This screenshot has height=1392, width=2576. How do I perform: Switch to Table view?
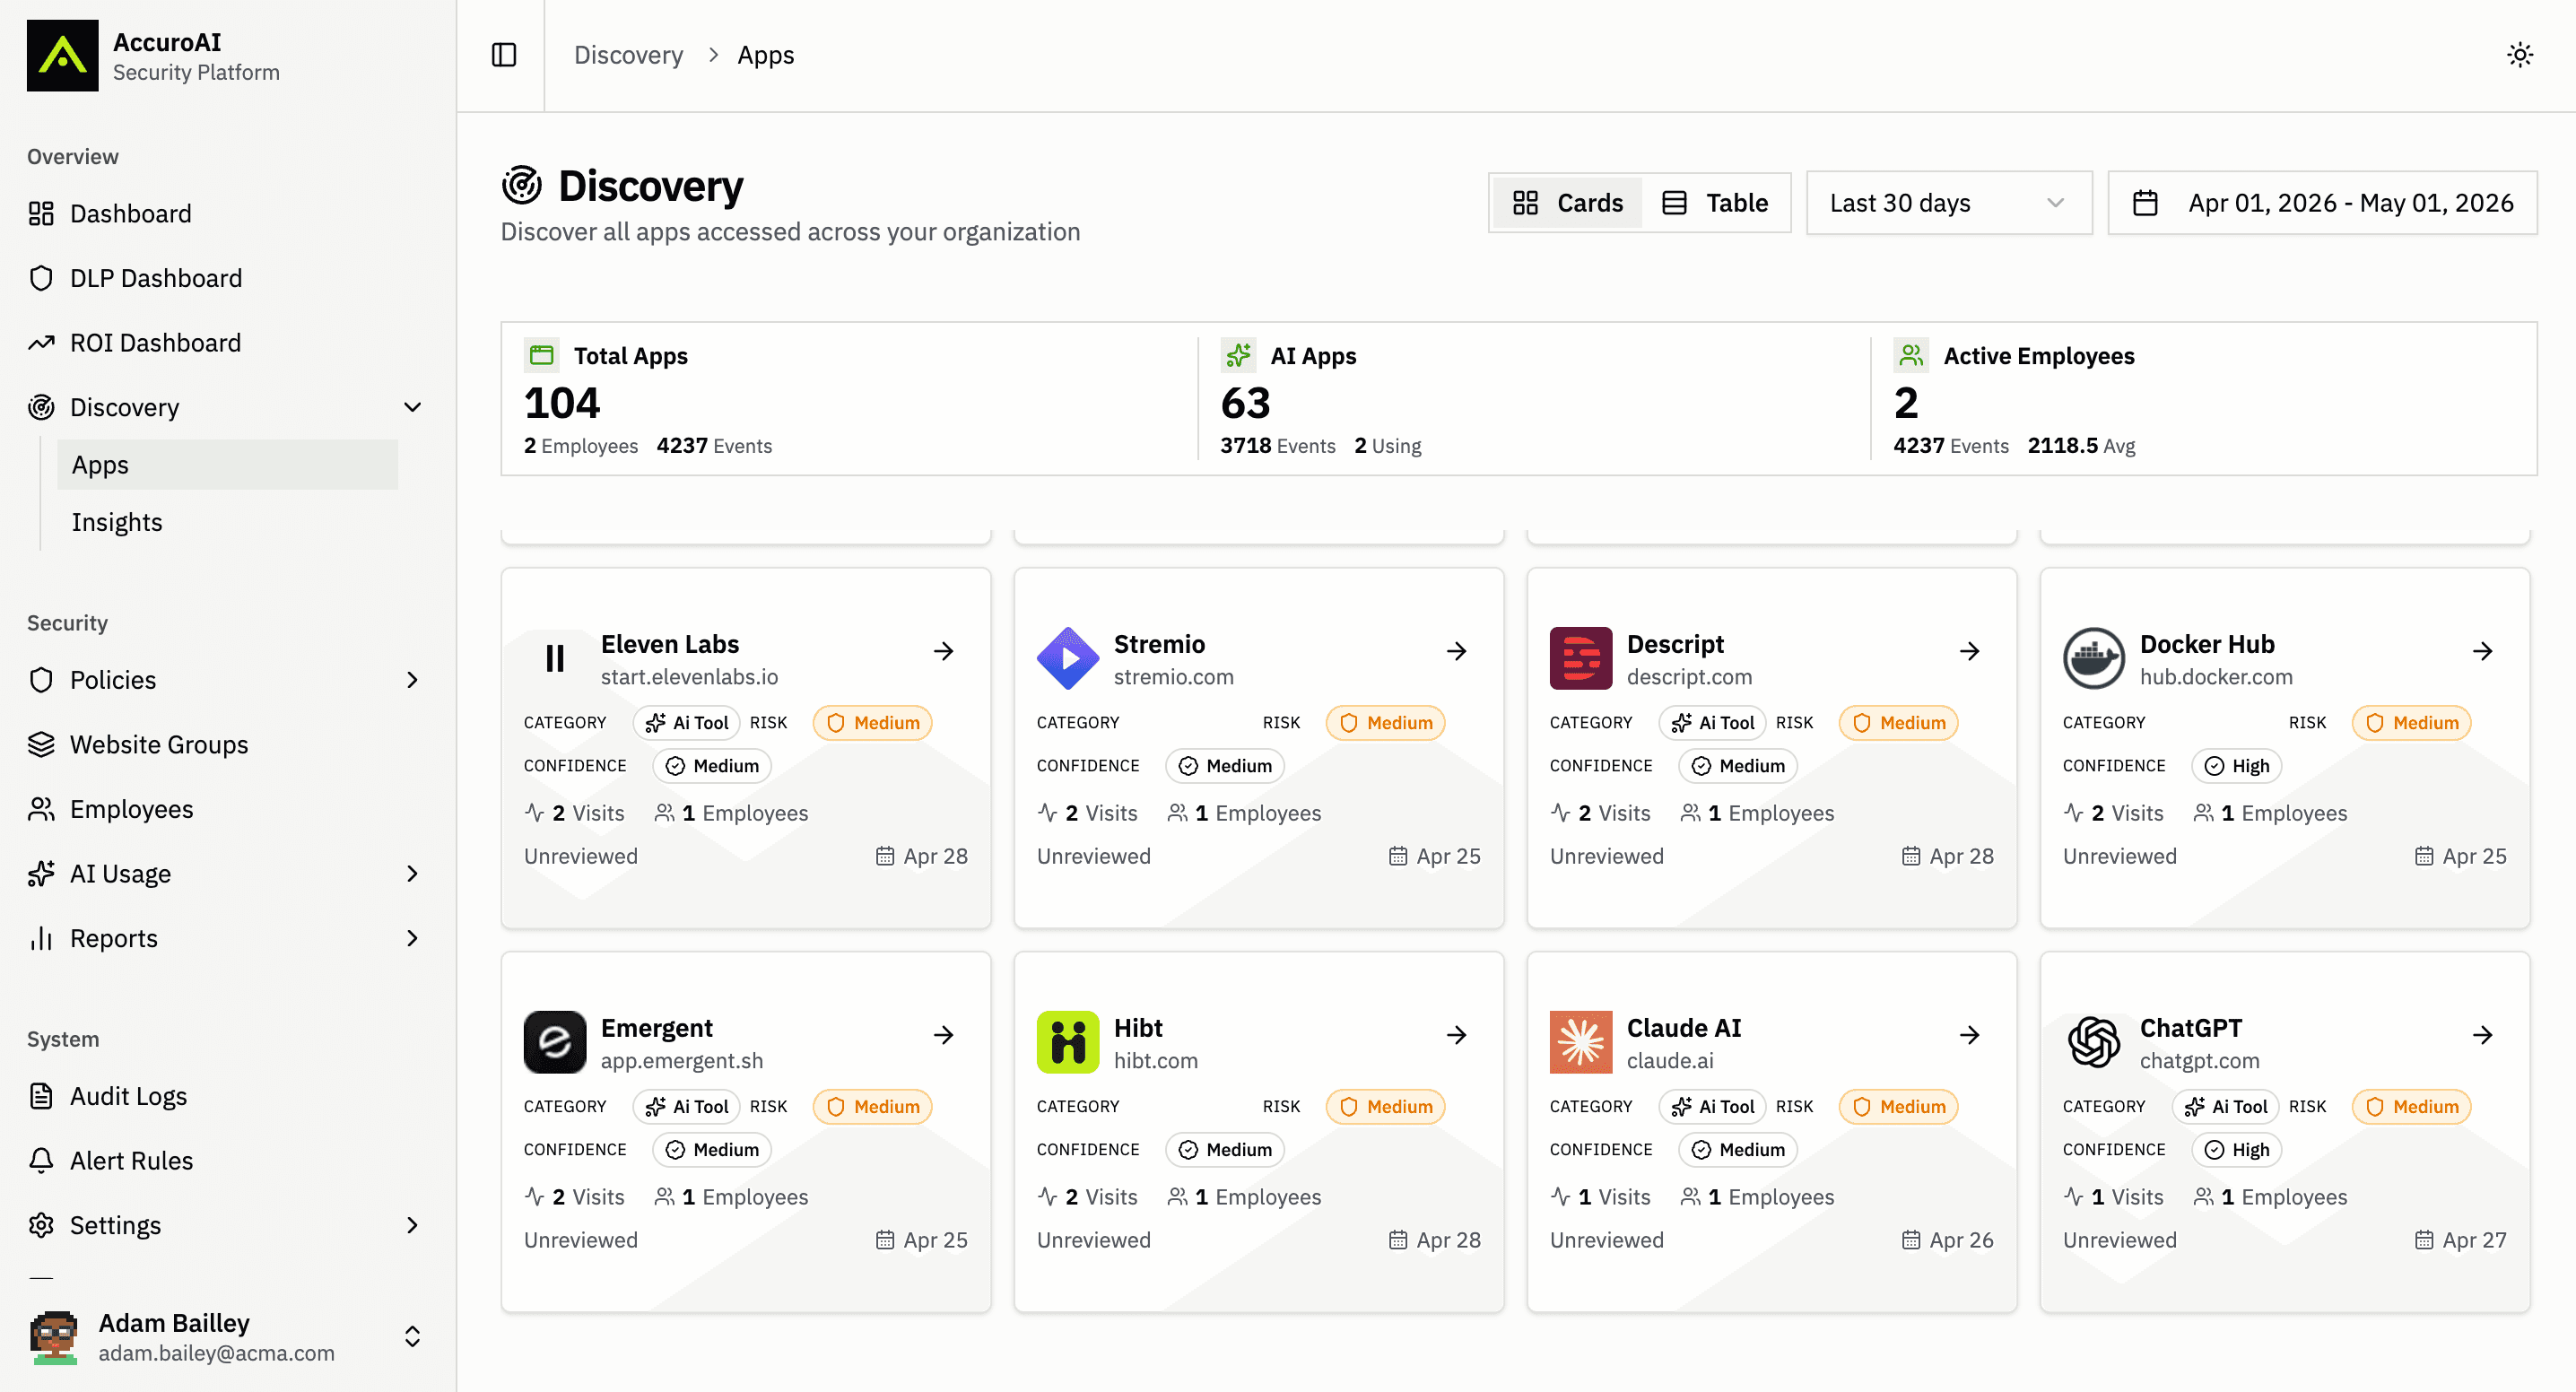coord(1715,203)
